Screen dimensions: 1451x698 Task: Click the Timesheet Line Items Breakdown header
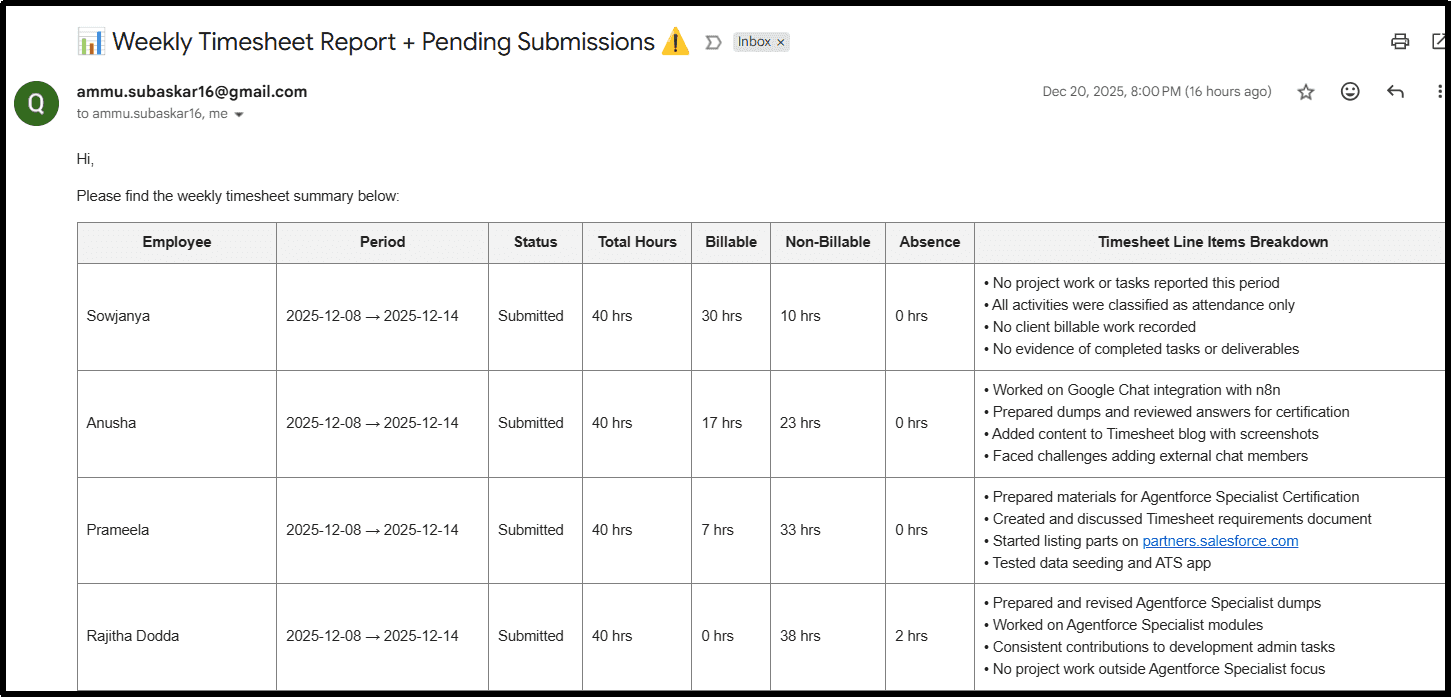click(1213, 242)
